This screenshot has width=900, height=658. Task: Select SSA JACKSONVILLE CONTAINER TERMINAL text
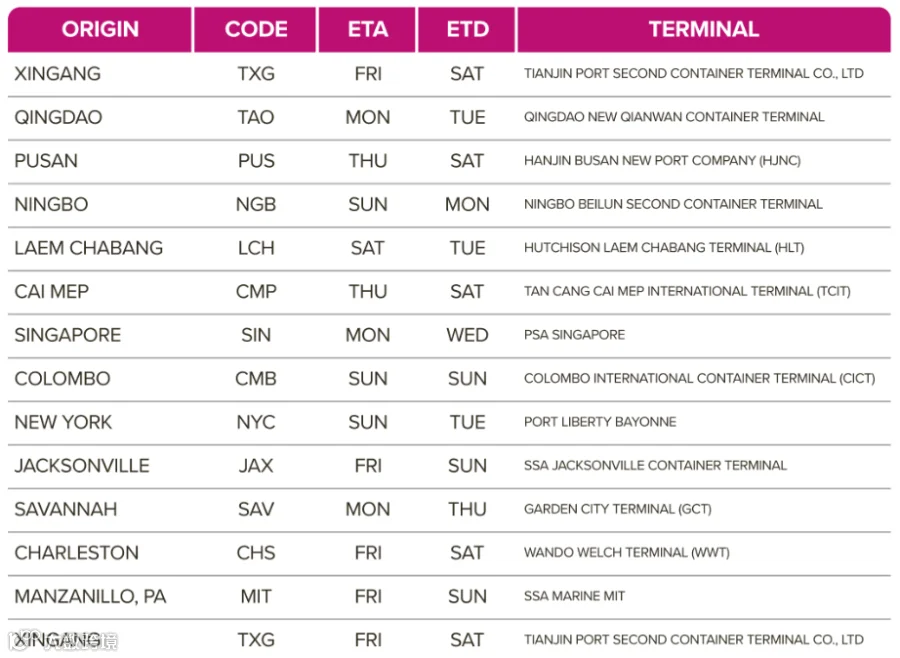click(x=655, y=466)
